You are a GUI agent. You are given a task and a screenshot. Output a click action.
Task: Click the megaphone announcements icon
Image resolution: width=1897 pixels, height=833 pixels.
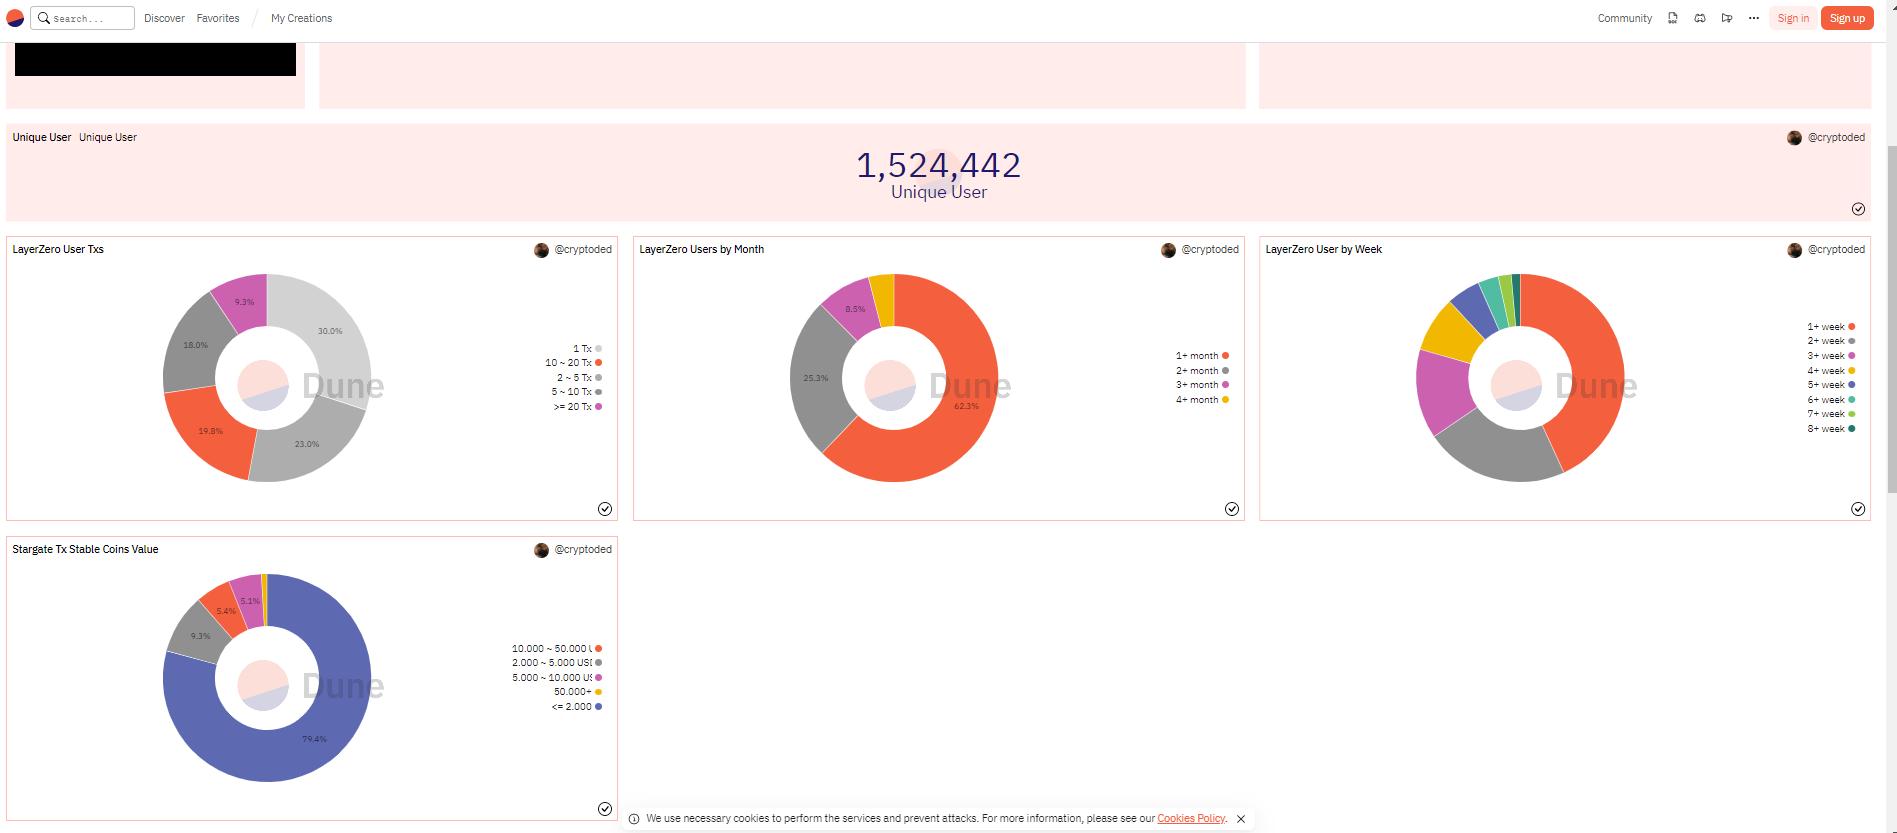[1726, 18]
